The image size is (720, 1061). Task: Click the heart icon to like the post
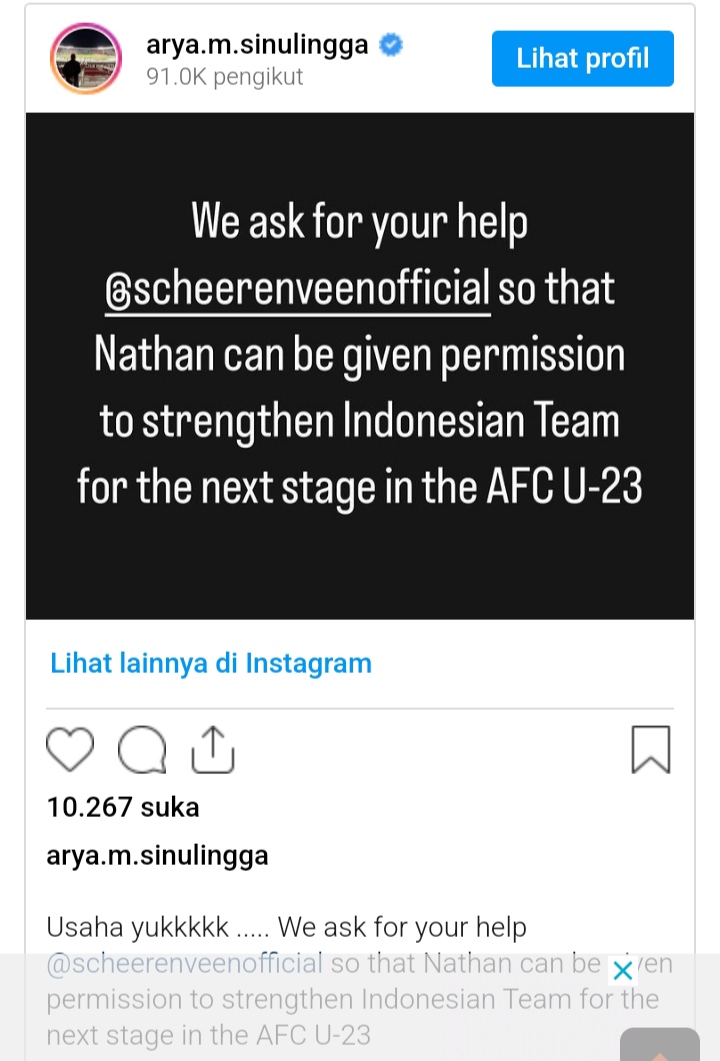pos(69,749)
